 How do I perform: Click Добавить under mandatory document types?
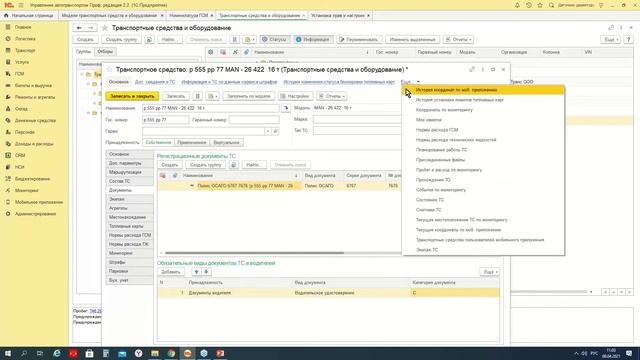[171, 272]
